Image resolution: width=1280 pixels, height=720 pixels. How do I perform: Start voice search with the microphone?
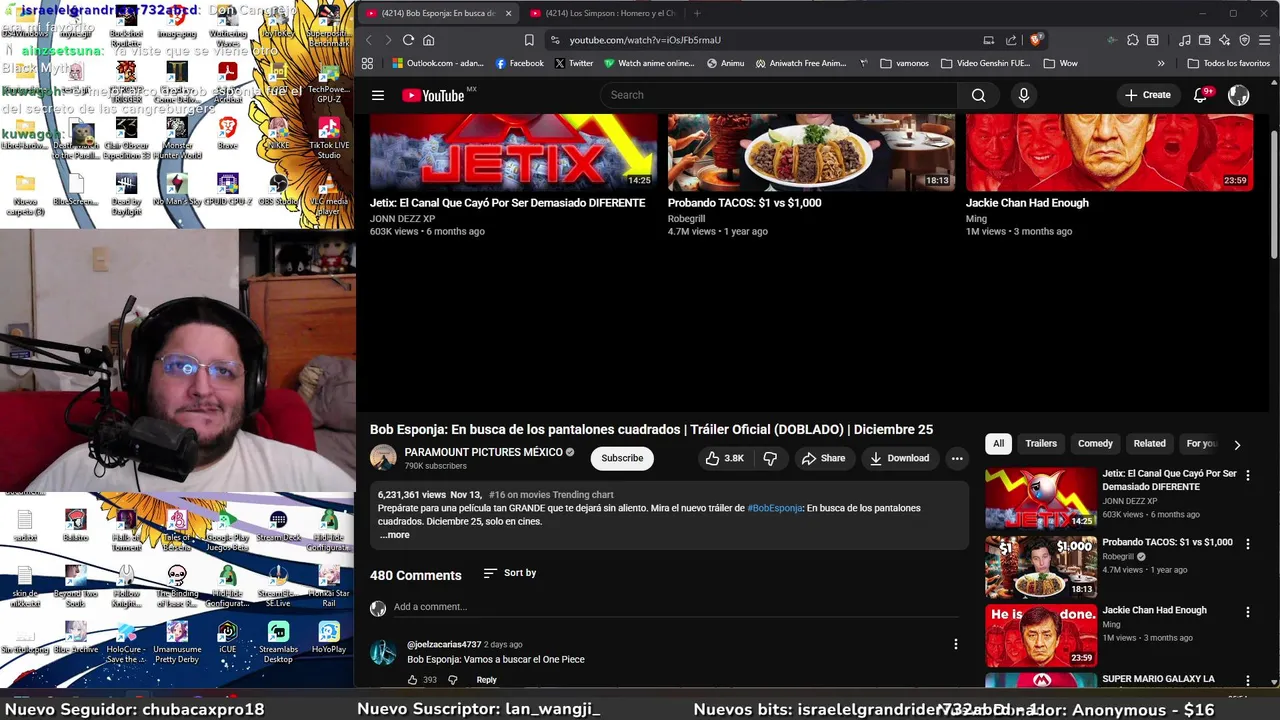[1023, 95]
